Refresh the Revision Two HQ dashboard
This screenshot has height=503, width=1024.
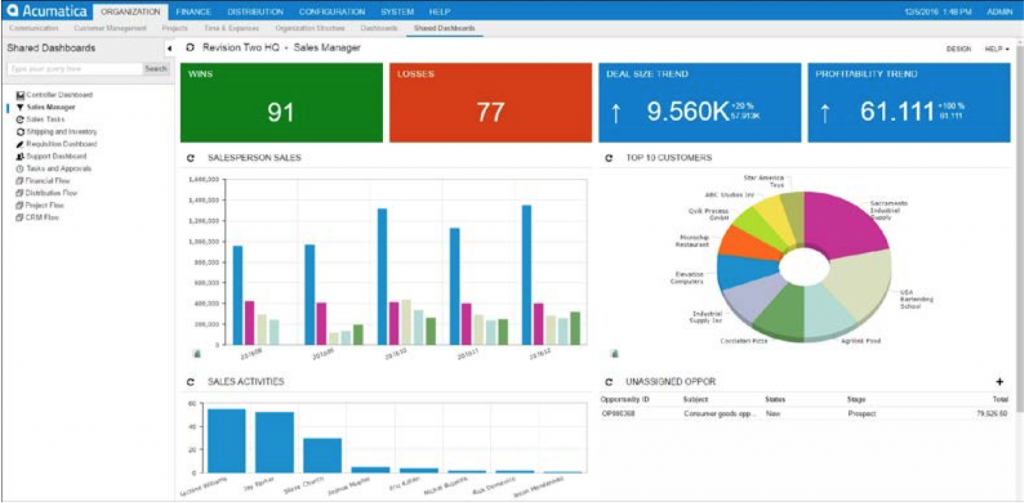tap(191, 48)
